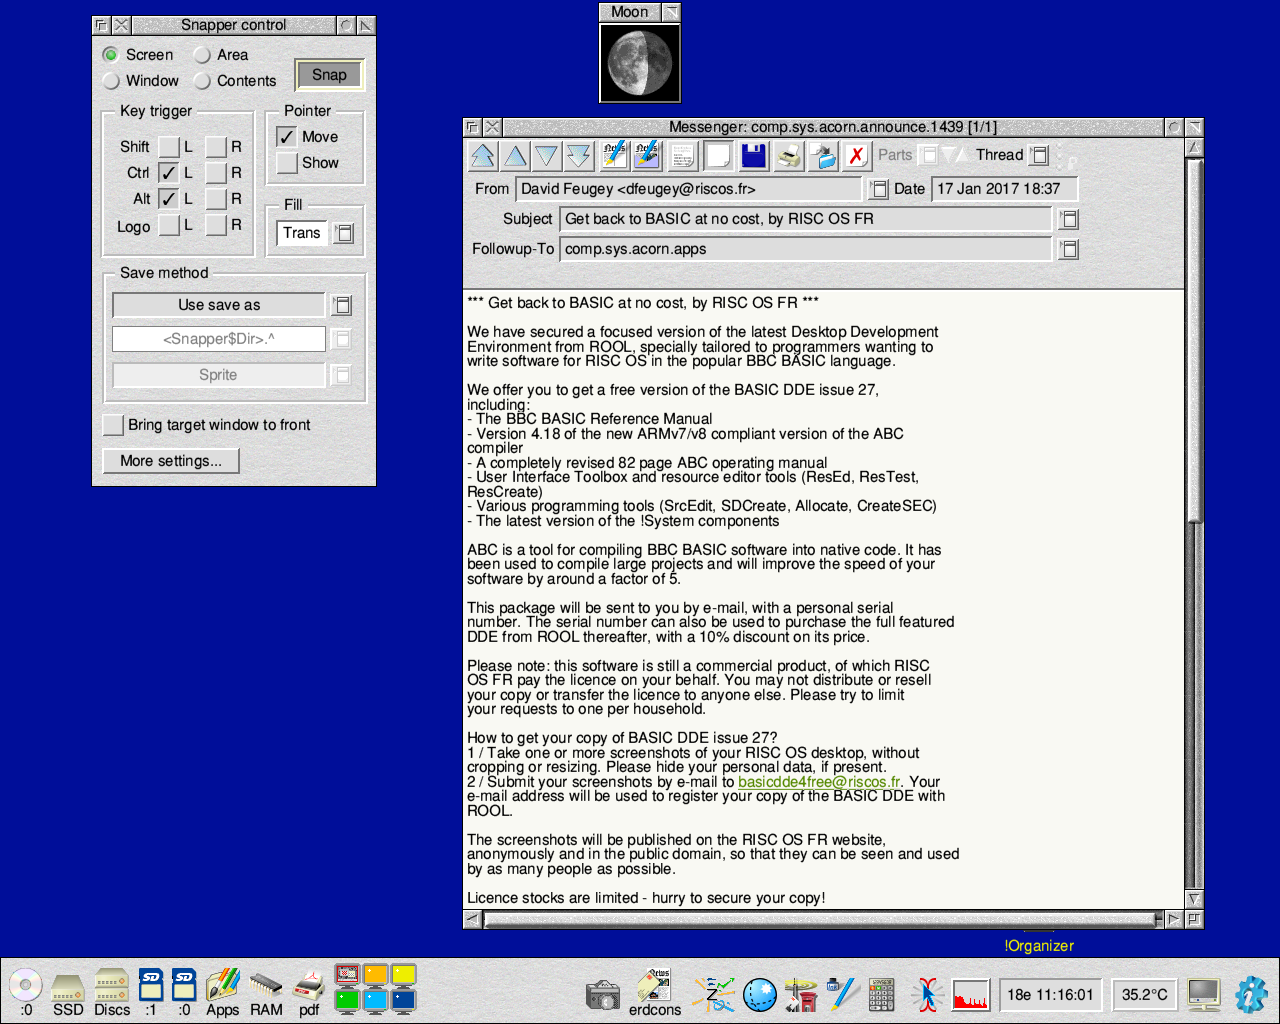Click the Moon phase image
The width and height of the screenshot is (1280, 1024).
pos(640,63)
